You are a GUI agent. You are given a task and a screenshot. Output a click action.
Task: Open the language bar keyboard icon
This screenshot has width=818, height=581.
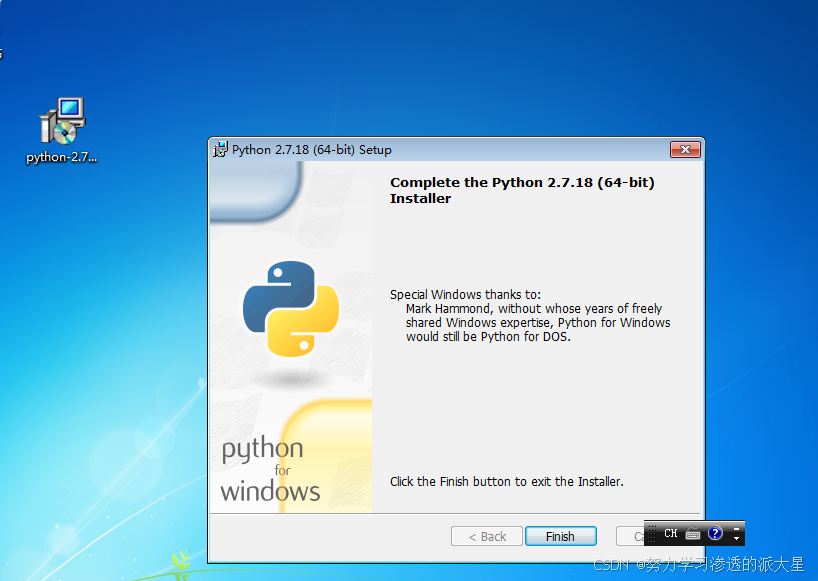pos(693,534)
